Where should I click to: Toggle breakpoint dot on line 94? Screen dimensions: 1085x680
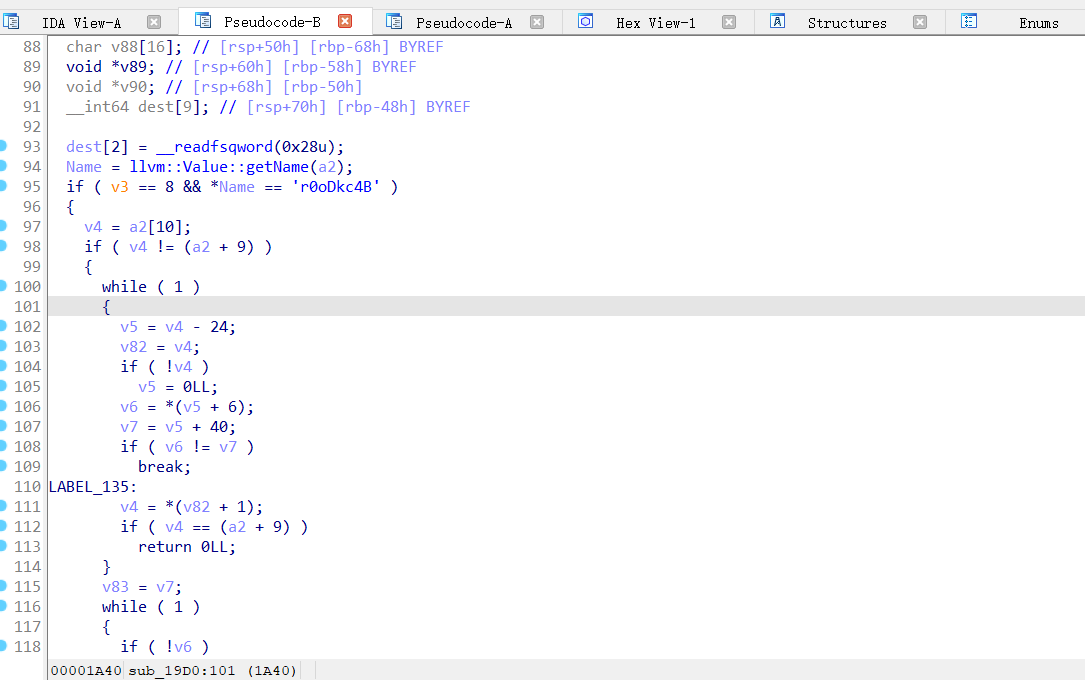click(x=3, y=166)
